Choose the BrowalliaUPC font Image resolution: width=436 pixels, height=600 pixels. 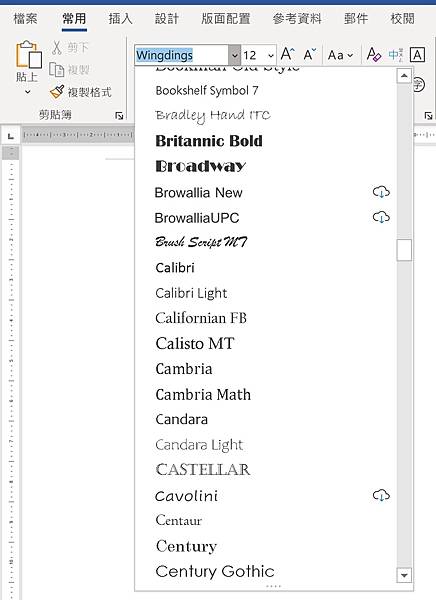(x=266, y=218)
